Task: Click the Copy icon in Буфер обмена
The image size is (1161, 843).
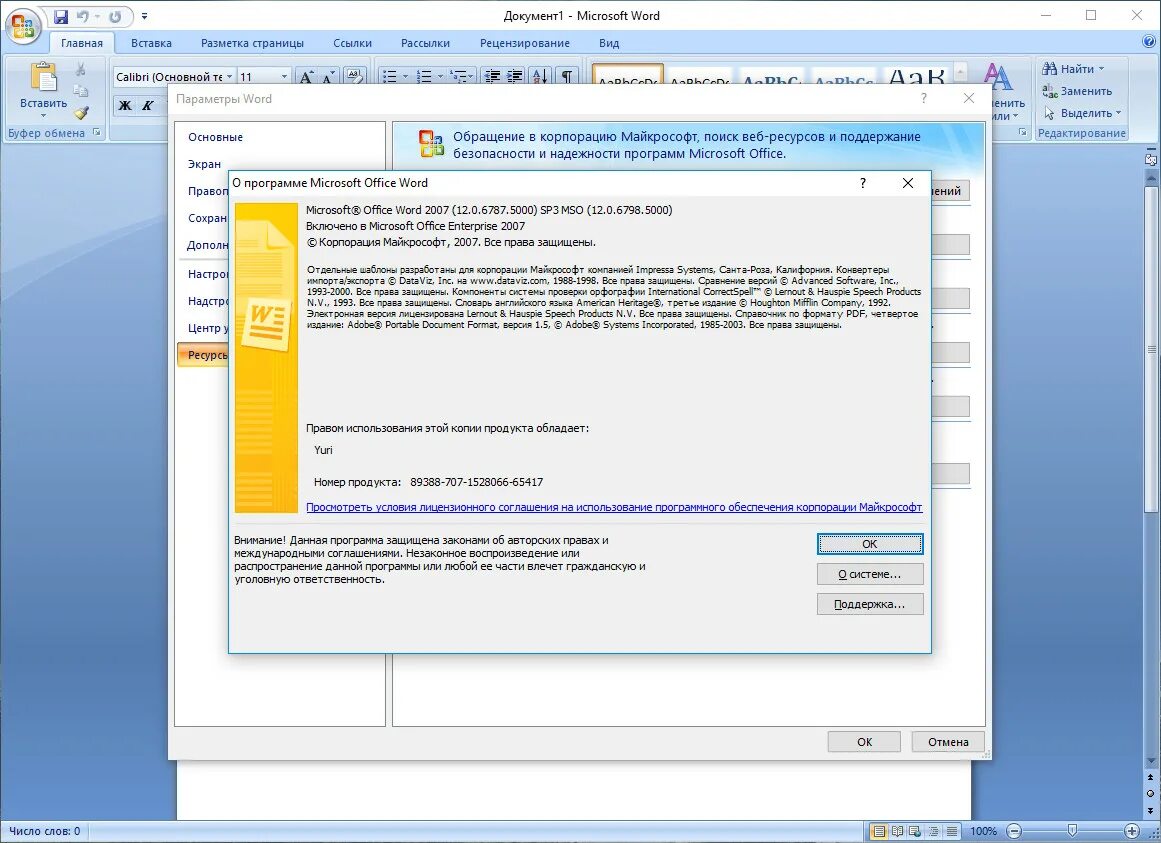Action: [x=81, y=91]
